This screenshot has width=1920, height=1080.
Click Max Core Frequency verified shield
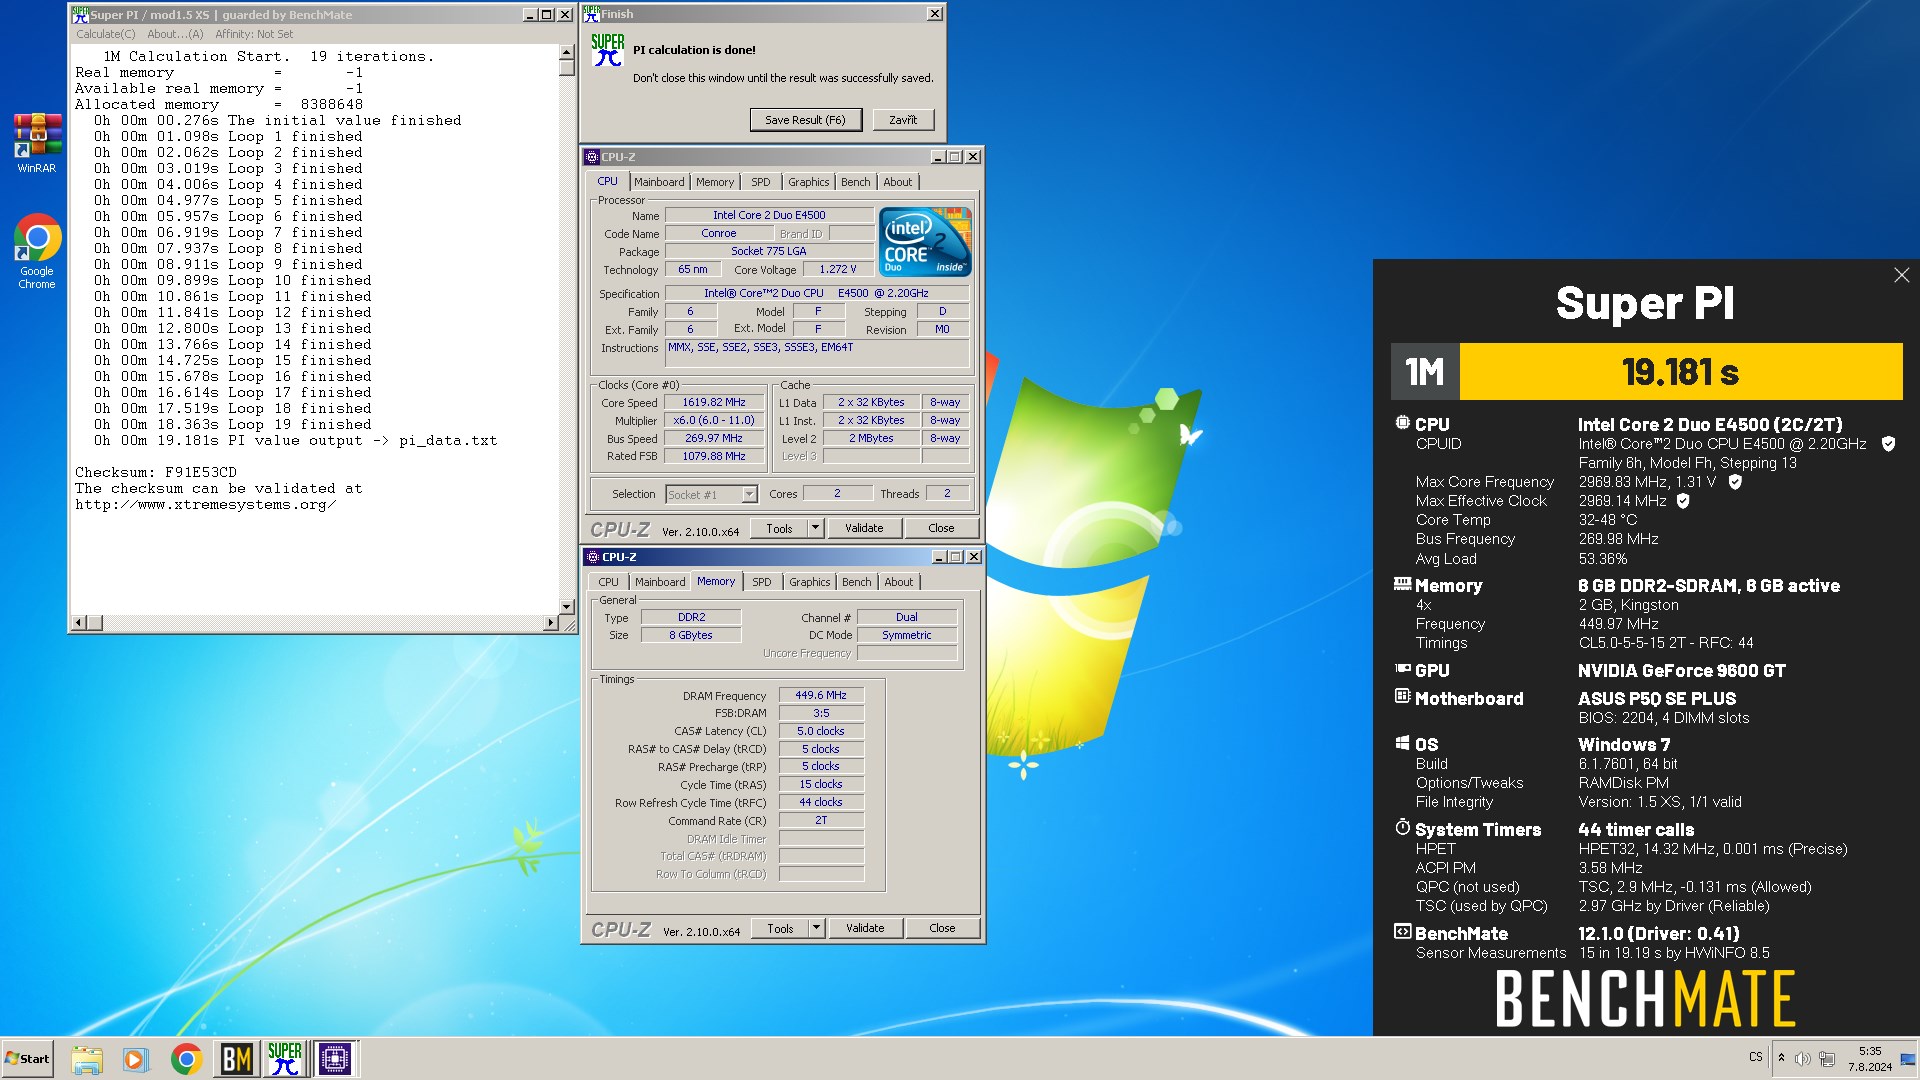pos(1735,482)
